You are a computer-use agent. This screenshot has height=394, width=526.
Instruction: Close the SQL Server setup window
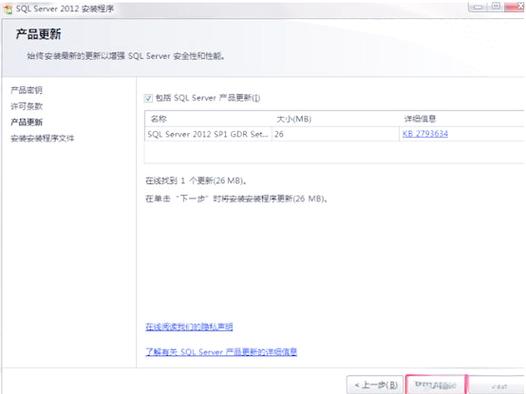click(514, 7)
